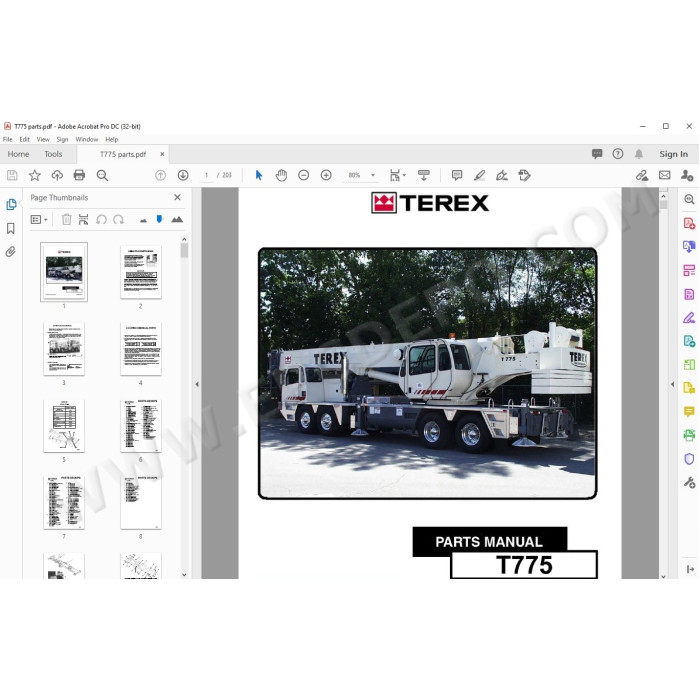Click the scrolling mode download icon
Image resolution: width=700 pixels, height=700 pixels.
coord(424,175)
